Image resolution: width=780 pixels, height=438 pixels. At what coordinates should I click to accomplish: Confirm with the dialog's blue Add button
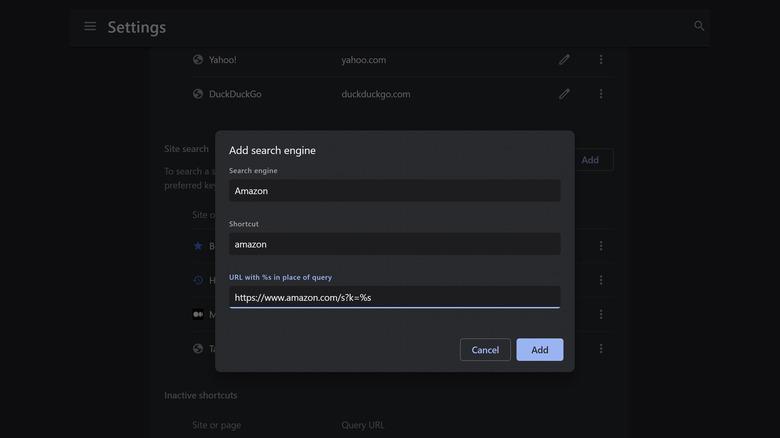pos(540,350)
